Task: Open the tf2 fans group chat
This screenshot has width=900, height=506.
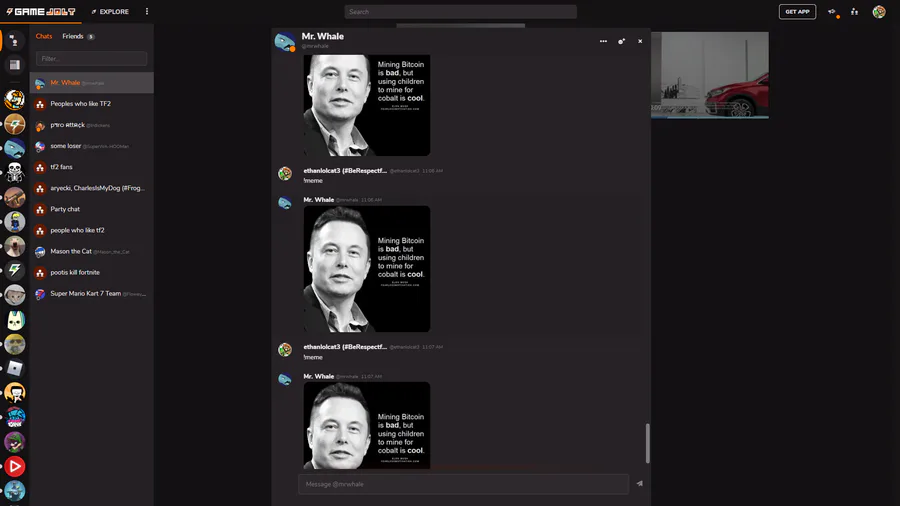Action: (x=92, y=167)
